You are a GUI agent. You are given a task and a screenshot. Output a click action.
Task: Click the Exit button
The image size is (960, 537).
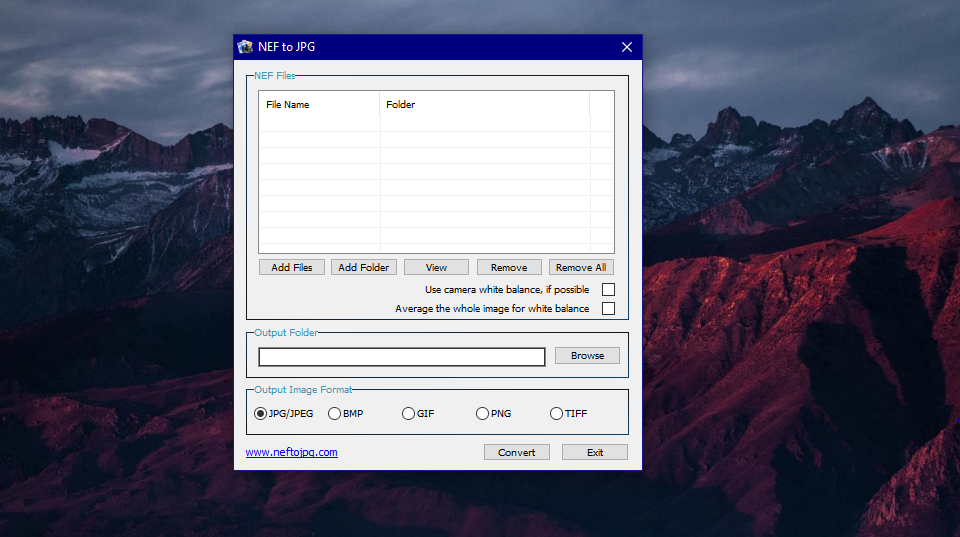(594, 453)
